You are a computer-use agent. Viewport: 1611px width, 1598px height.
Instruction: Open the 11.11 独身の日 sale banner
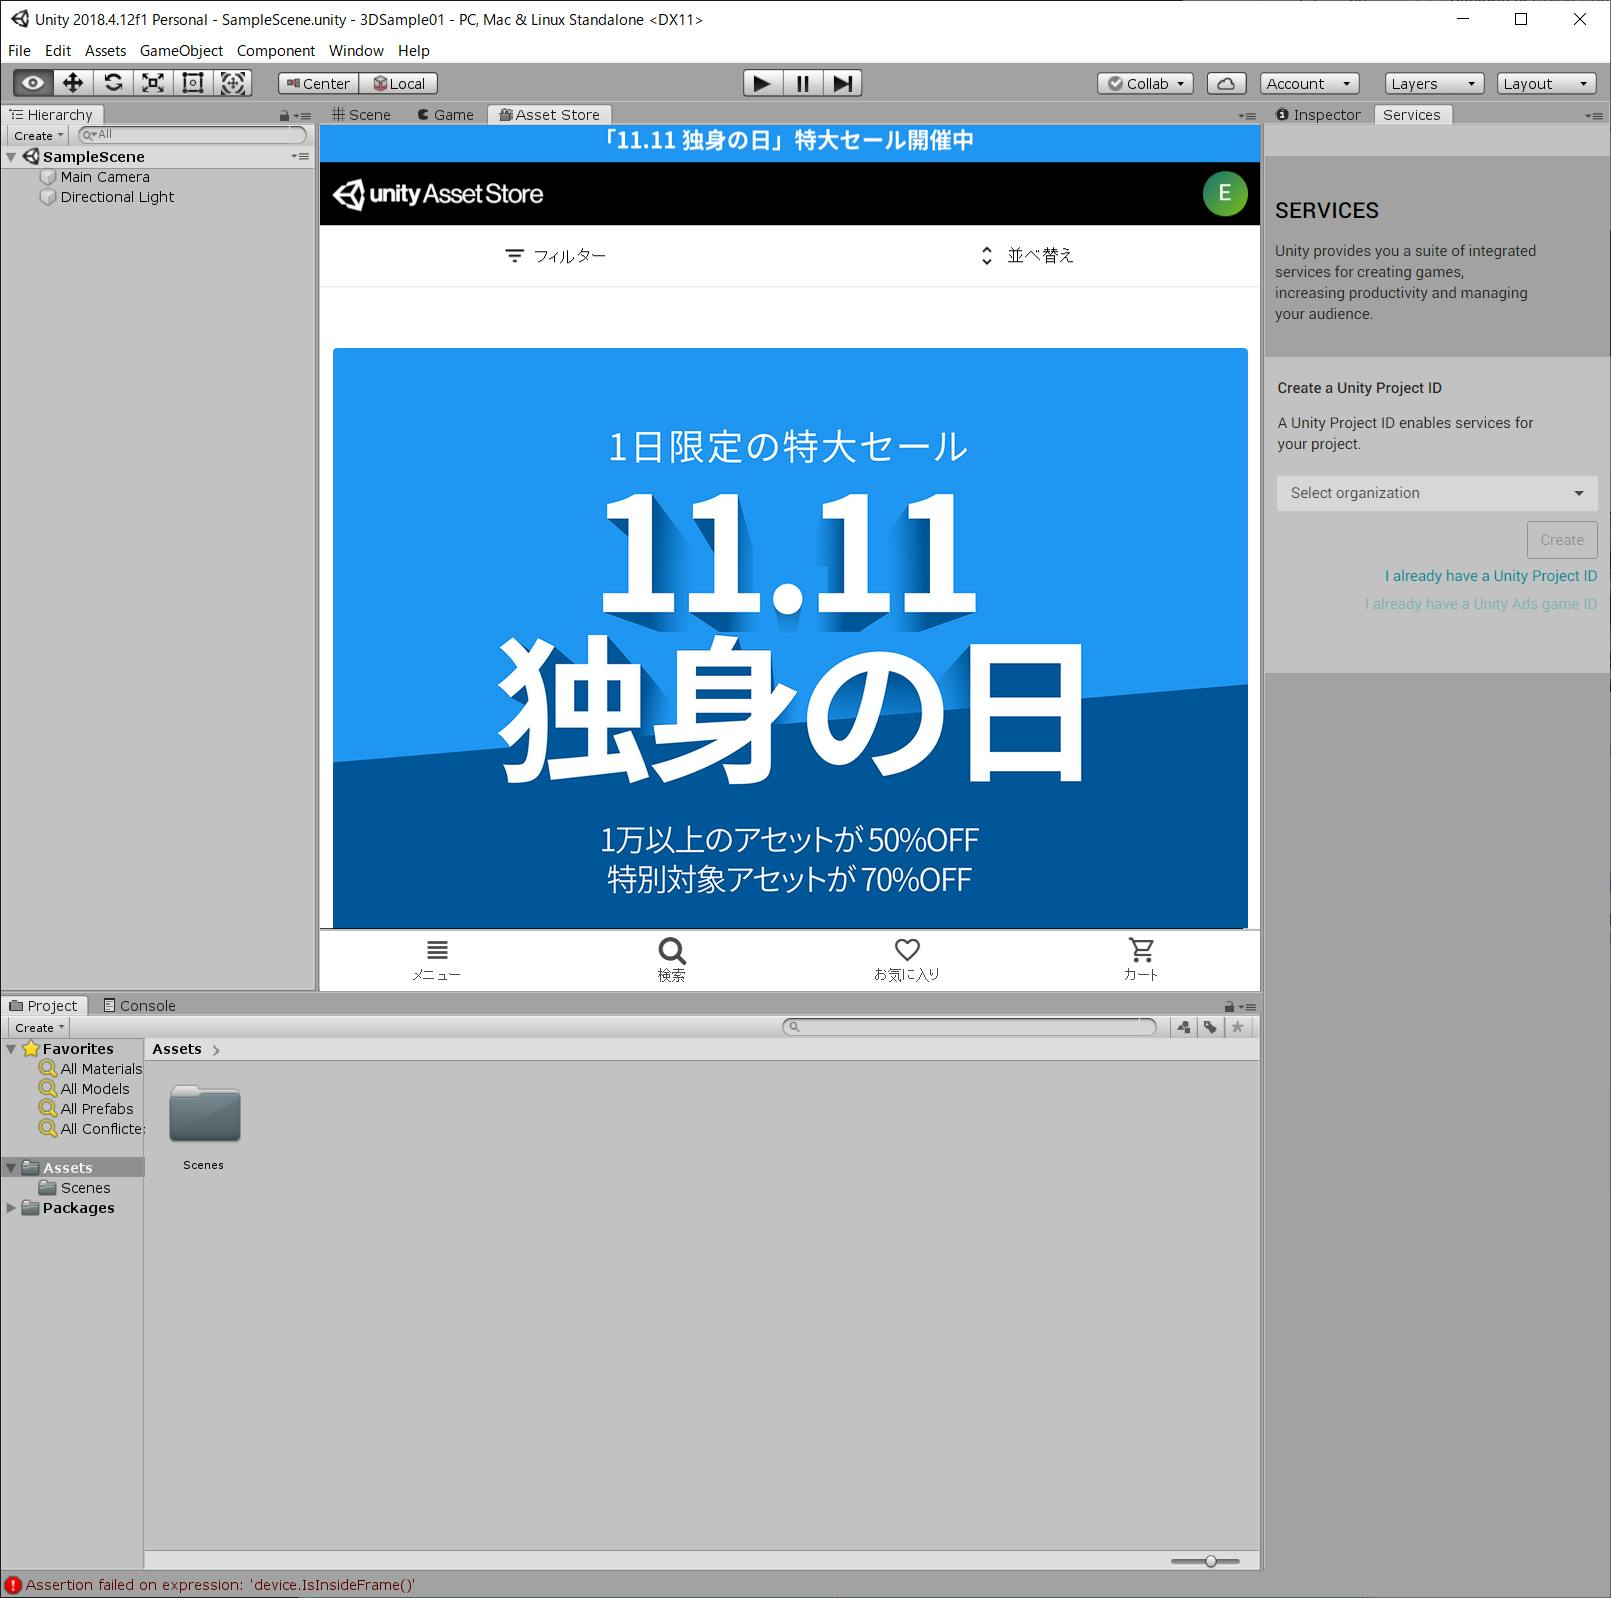point(790,638)
